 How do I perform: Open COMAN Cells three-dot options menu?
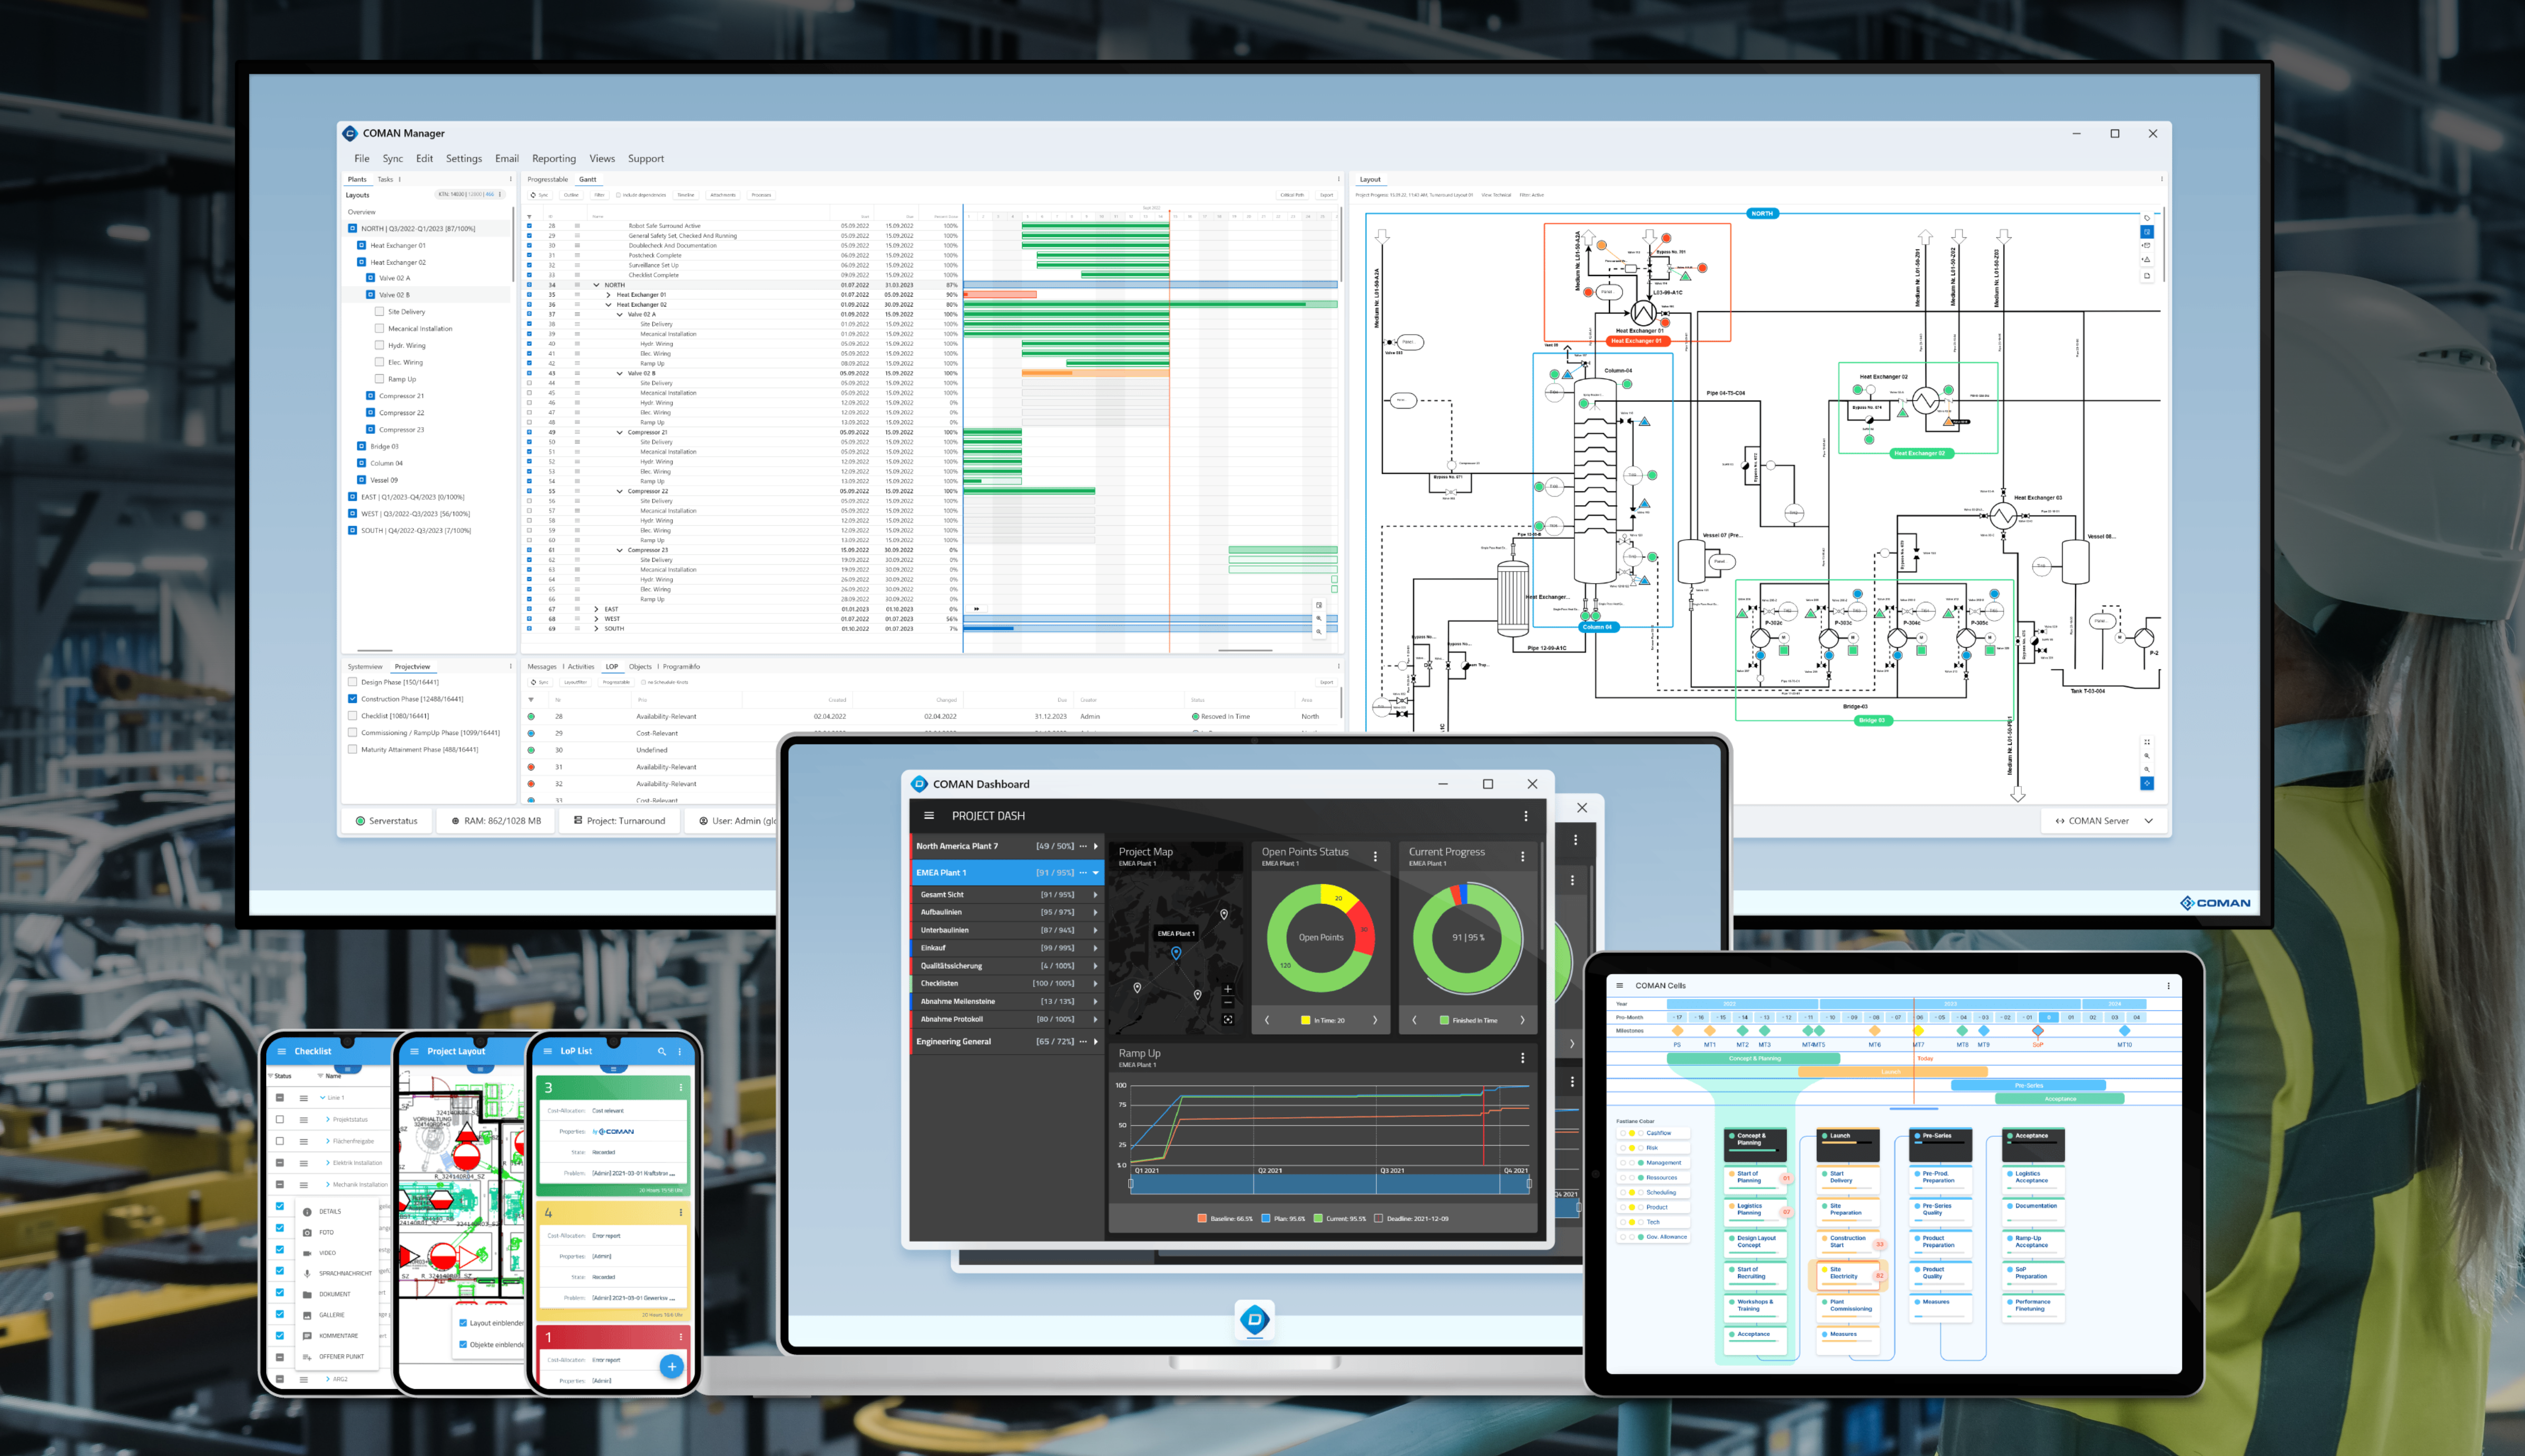2168,985
